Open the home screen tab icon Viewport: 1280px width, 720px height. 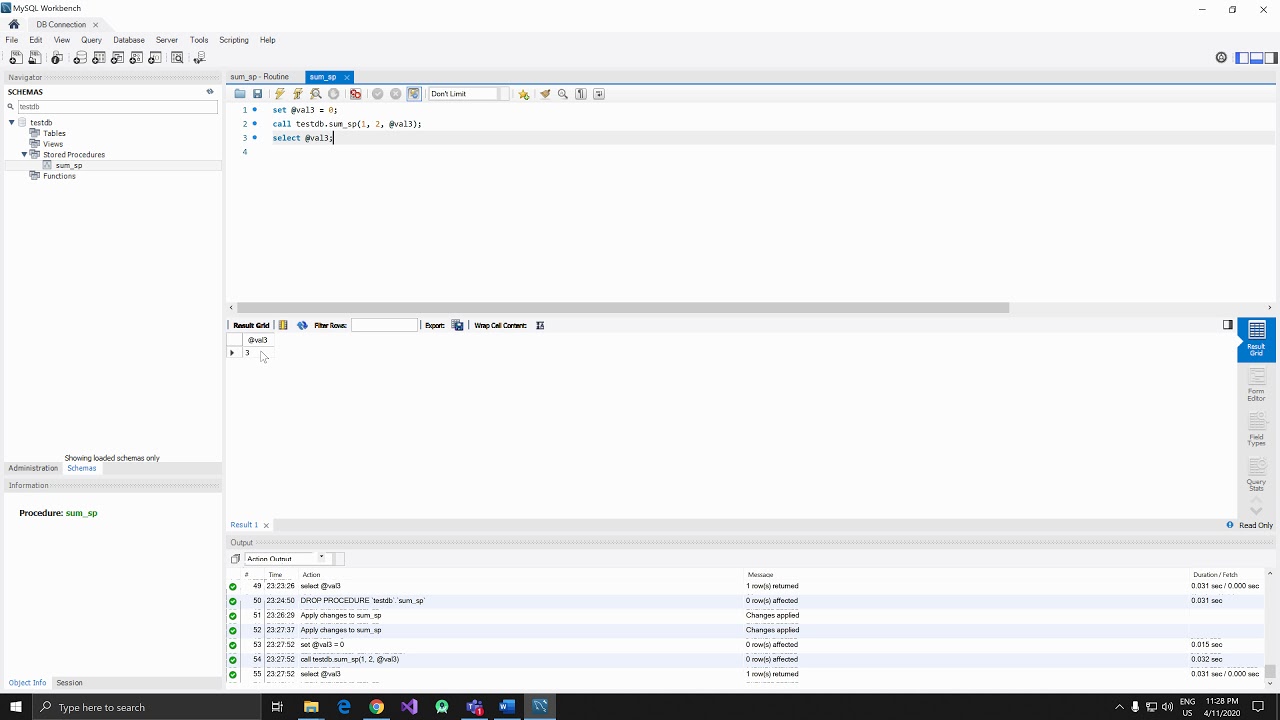click(x=14, y=24)
